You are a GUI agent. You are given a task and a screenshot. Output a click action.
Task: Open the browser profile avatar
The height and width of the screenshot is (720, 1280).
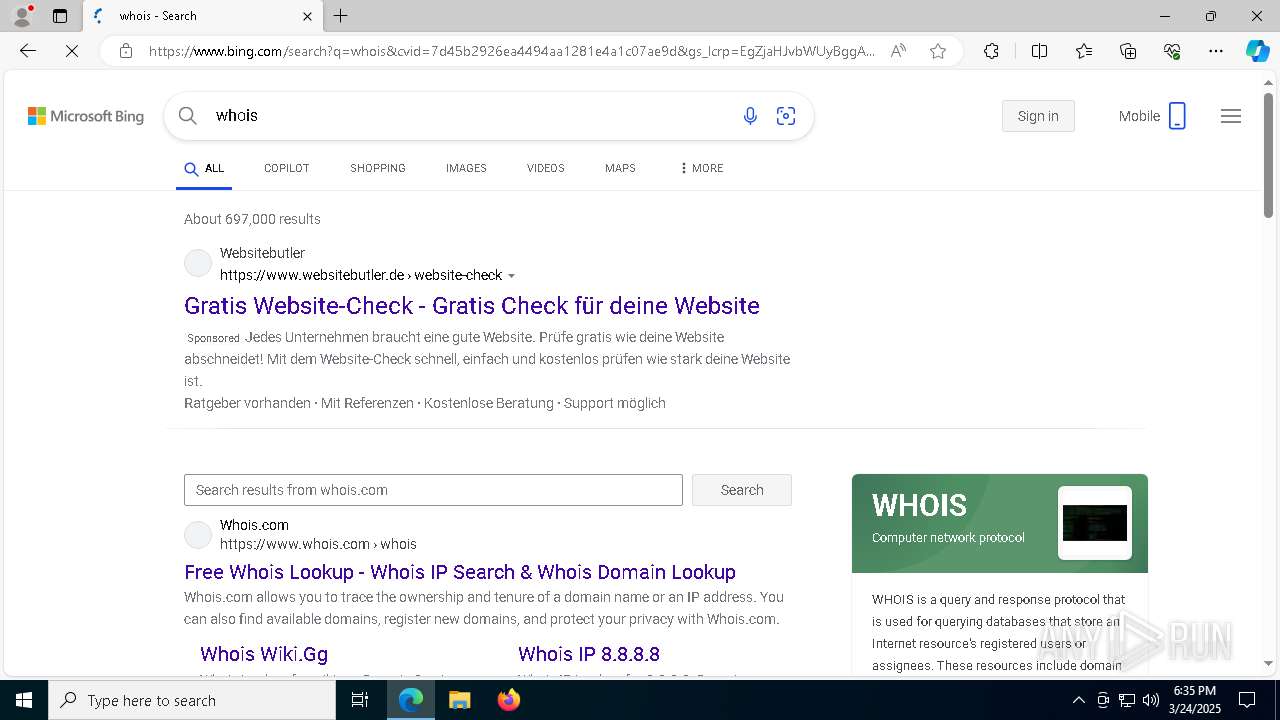click(x=21, y=16)
